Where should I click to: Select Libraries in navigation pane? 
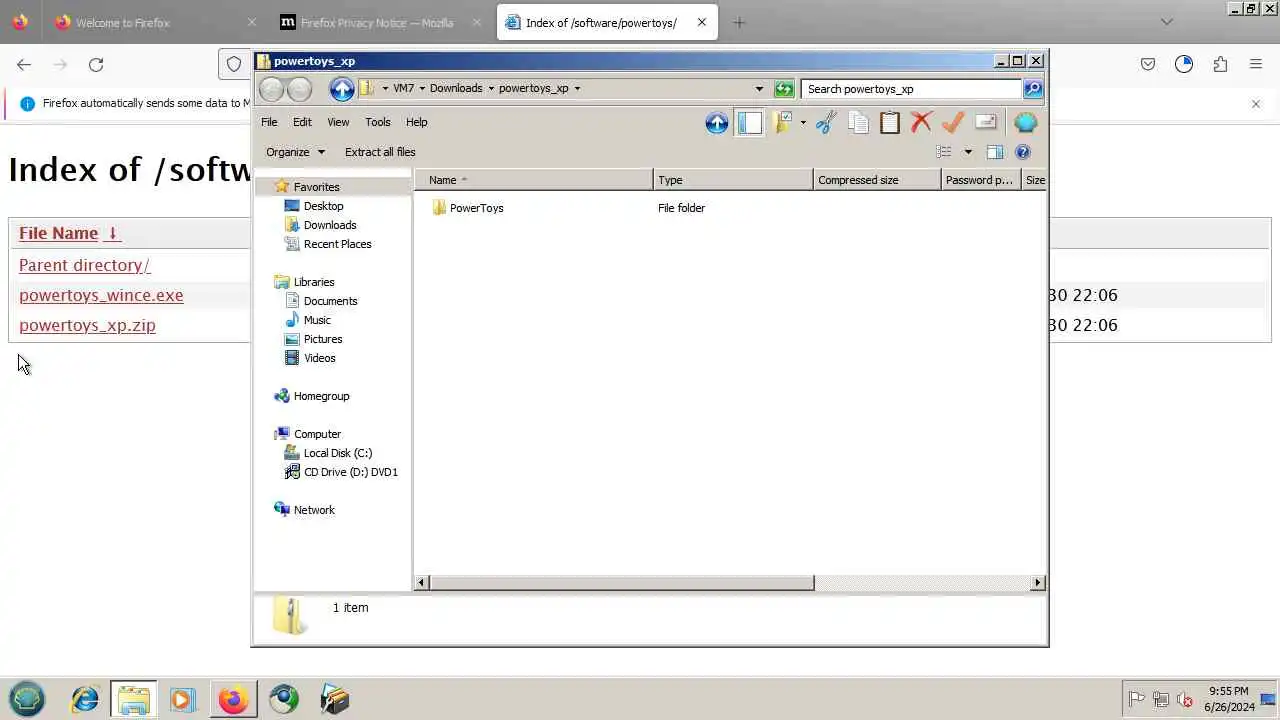coord(314,282)
